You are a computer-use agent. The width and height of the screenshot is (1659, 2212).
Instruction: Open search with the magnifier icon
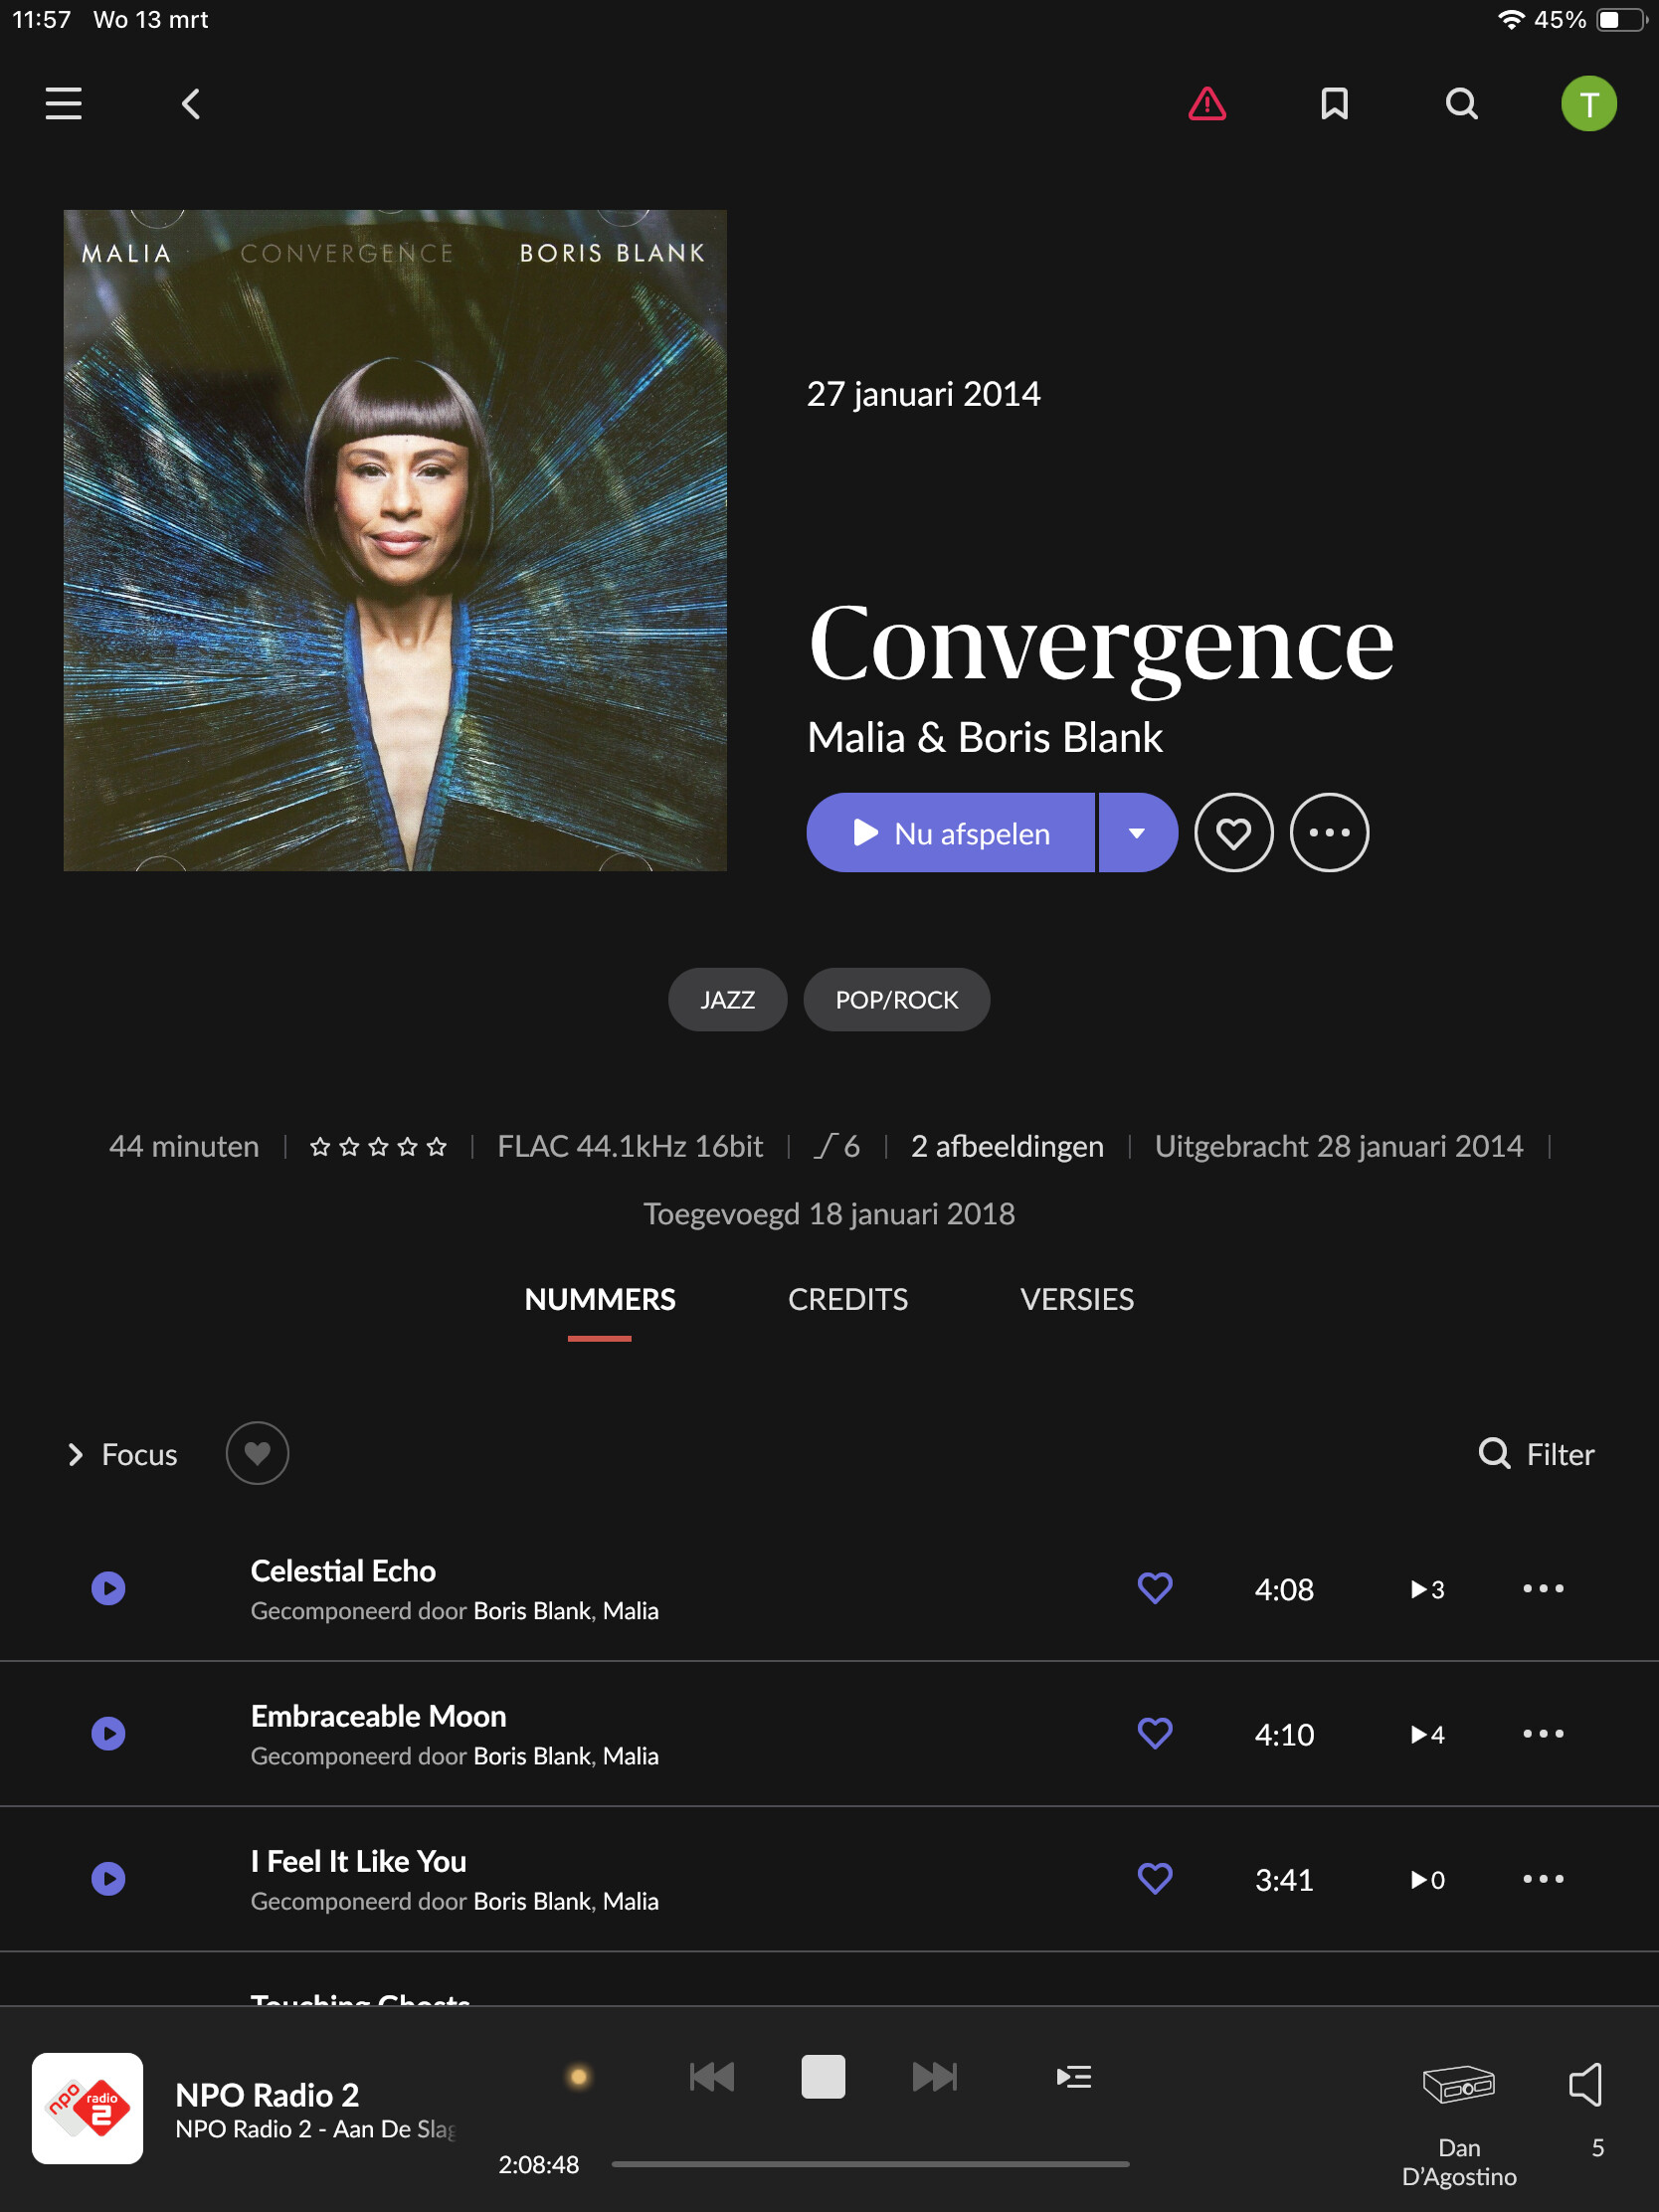(x=1461, y=103)
